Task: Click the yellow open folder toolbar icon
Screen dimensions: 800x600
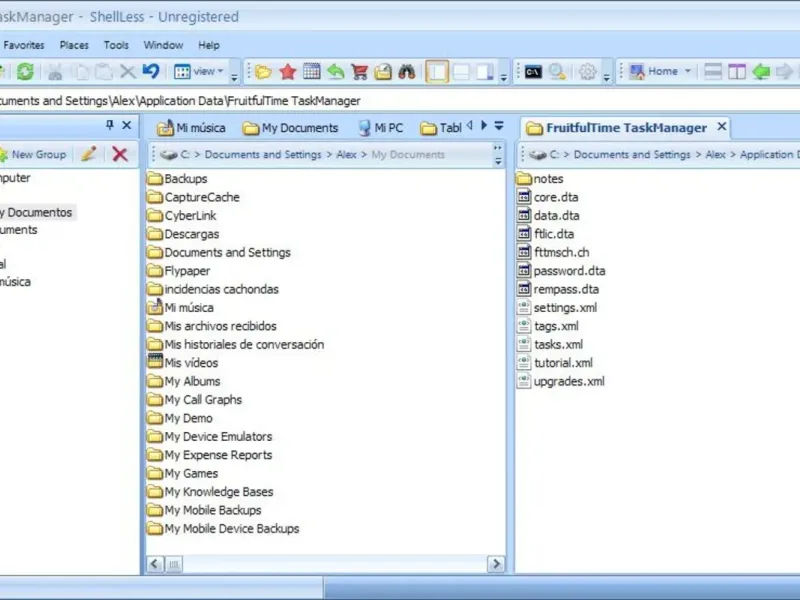Action: [263, 71]
